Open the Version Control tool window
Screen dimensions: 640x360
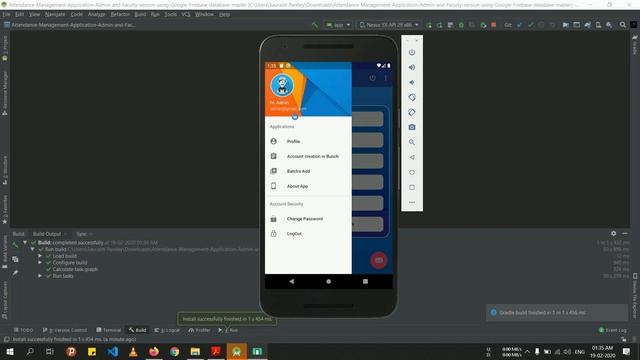(x=65, y=330)
